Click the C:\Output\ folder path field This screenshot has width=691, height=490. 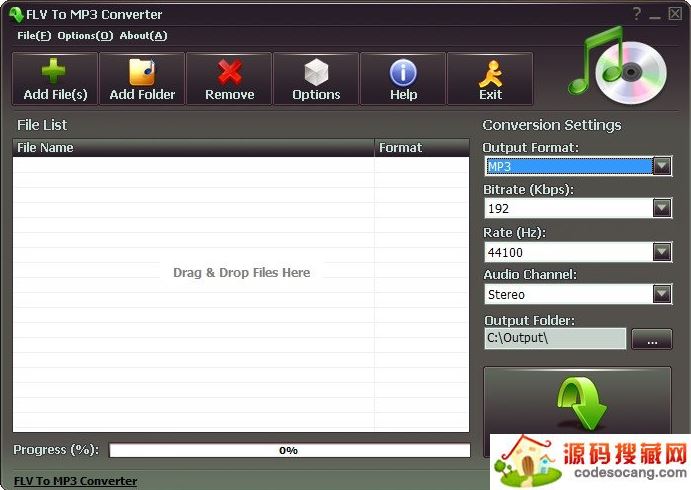click(x=555, y=338)
